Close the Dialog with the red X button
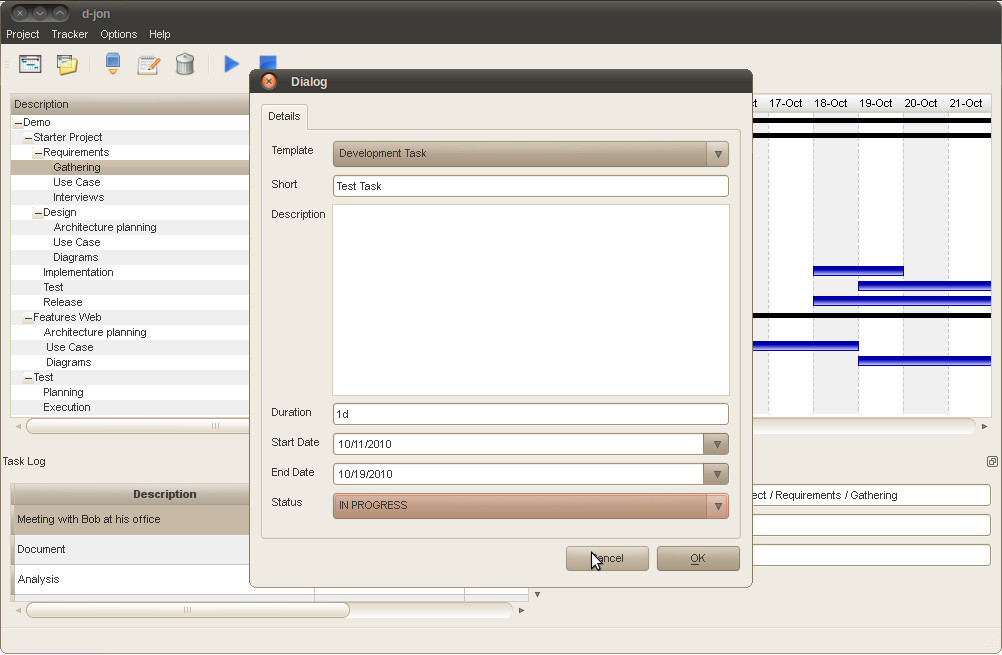1002x655 pixels. point(269,81)
